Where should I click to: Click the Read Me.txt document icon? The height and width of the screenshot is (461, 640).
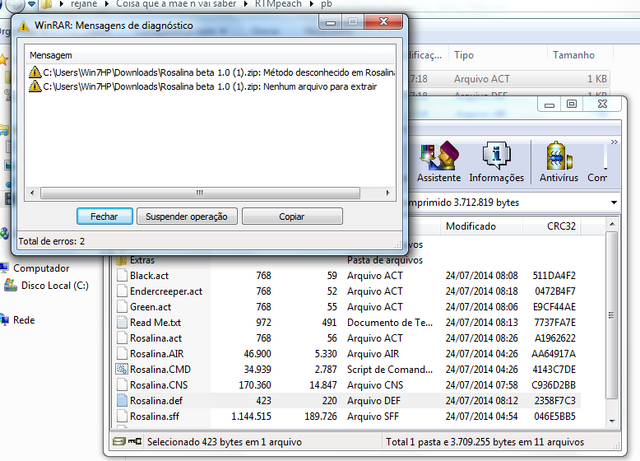pos(122,323)
